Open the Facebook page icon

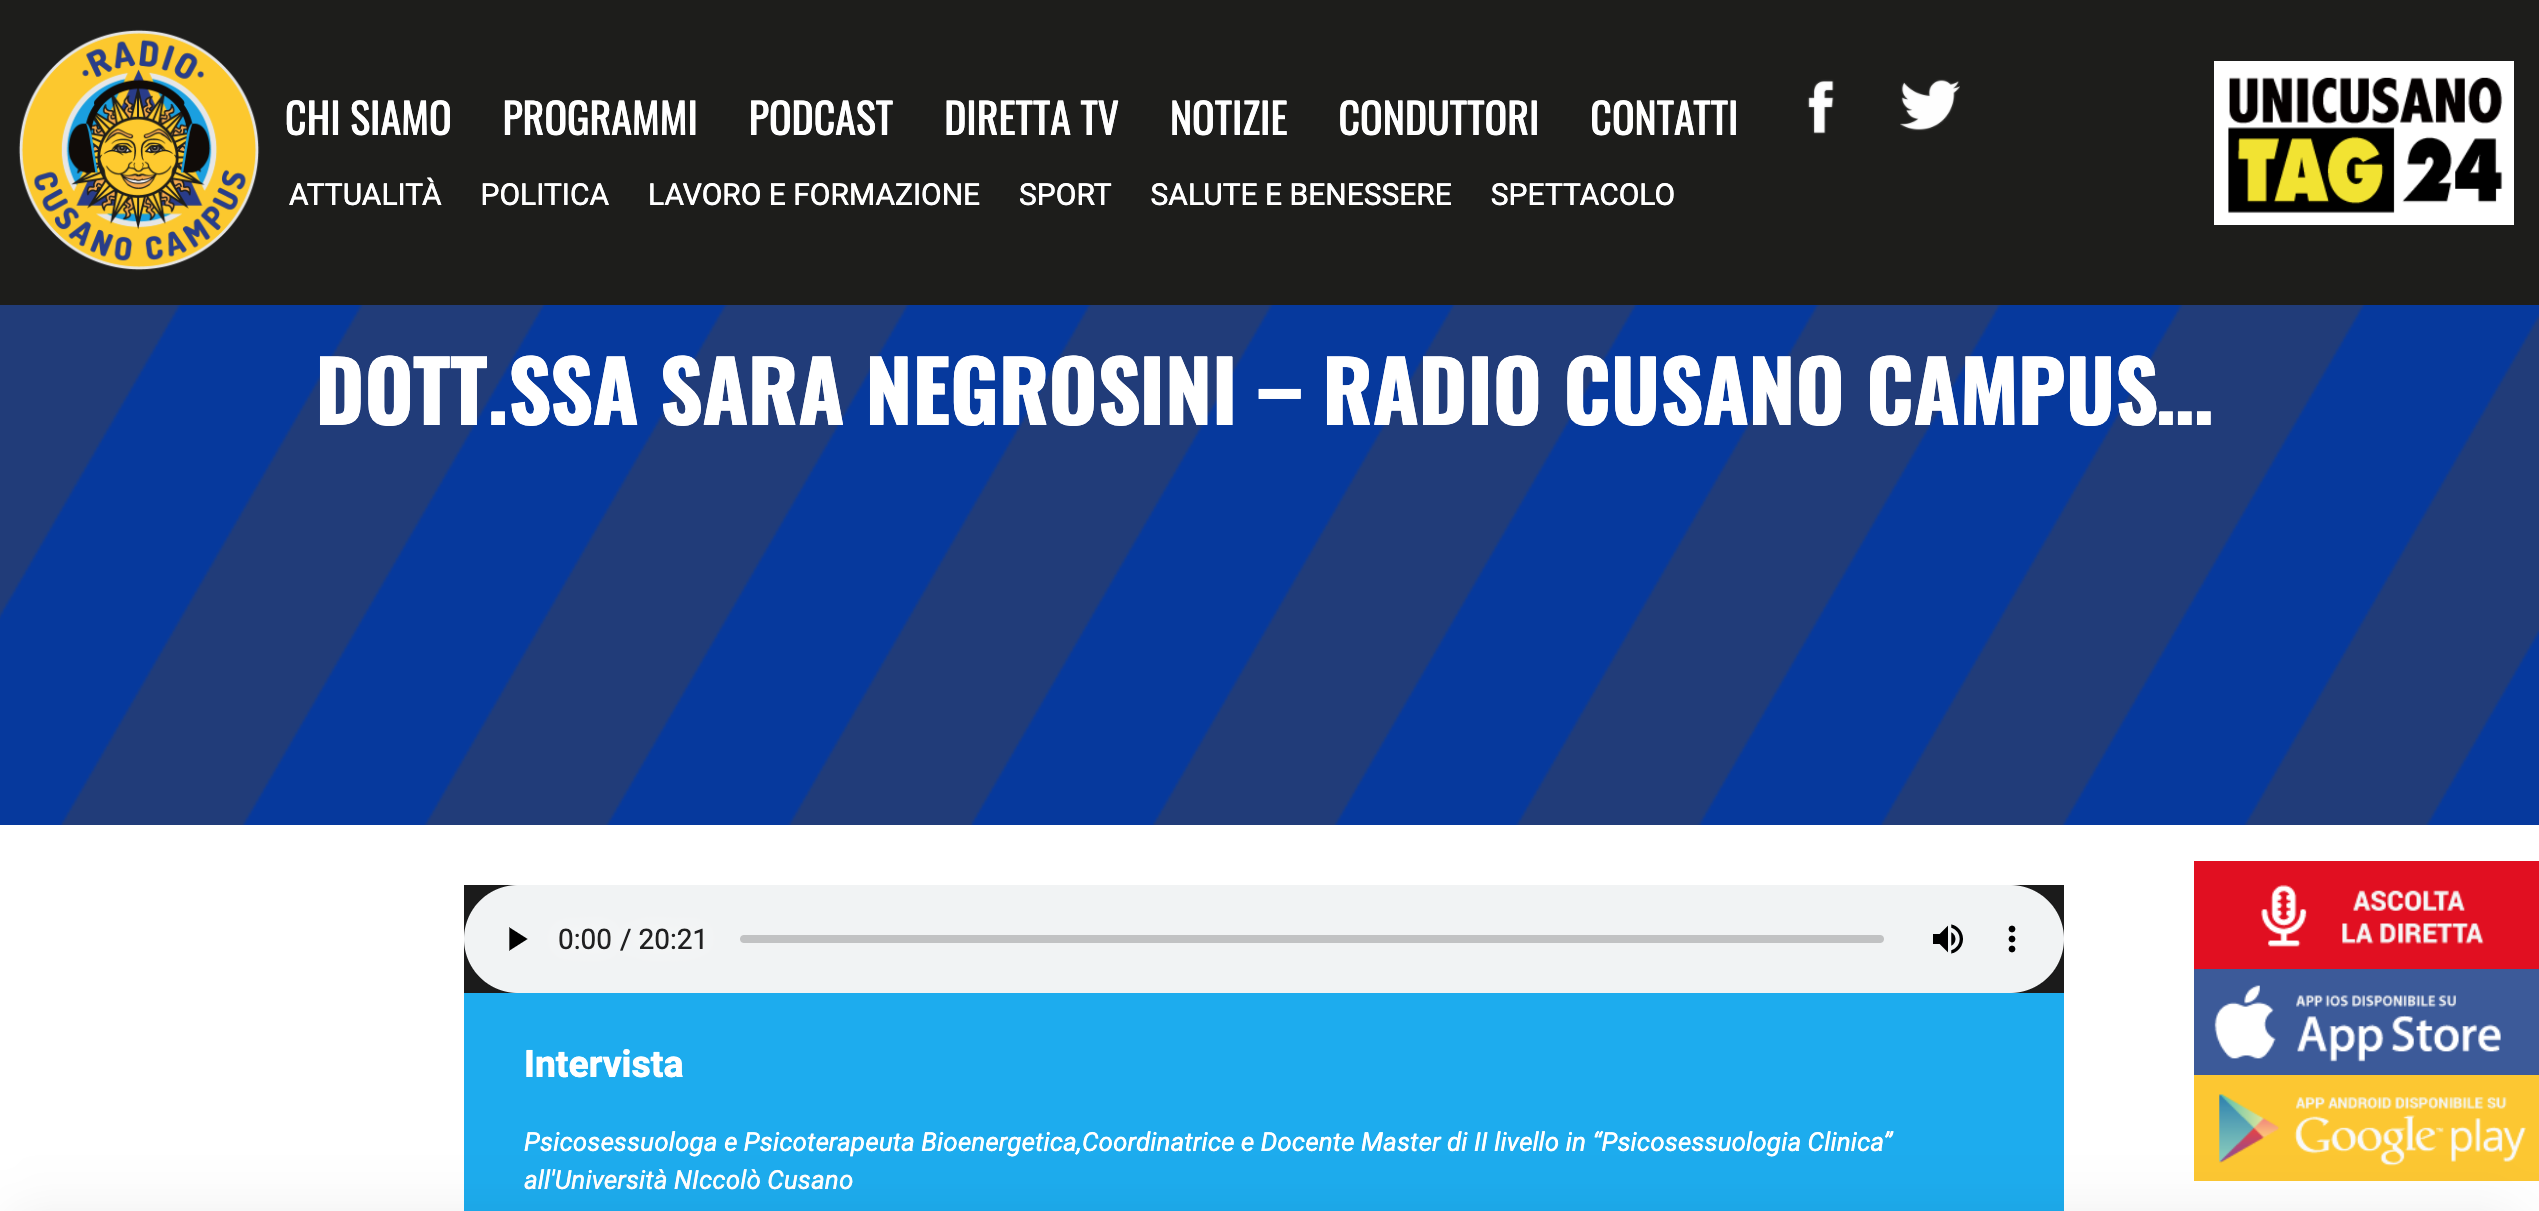tap(1821, 107)
